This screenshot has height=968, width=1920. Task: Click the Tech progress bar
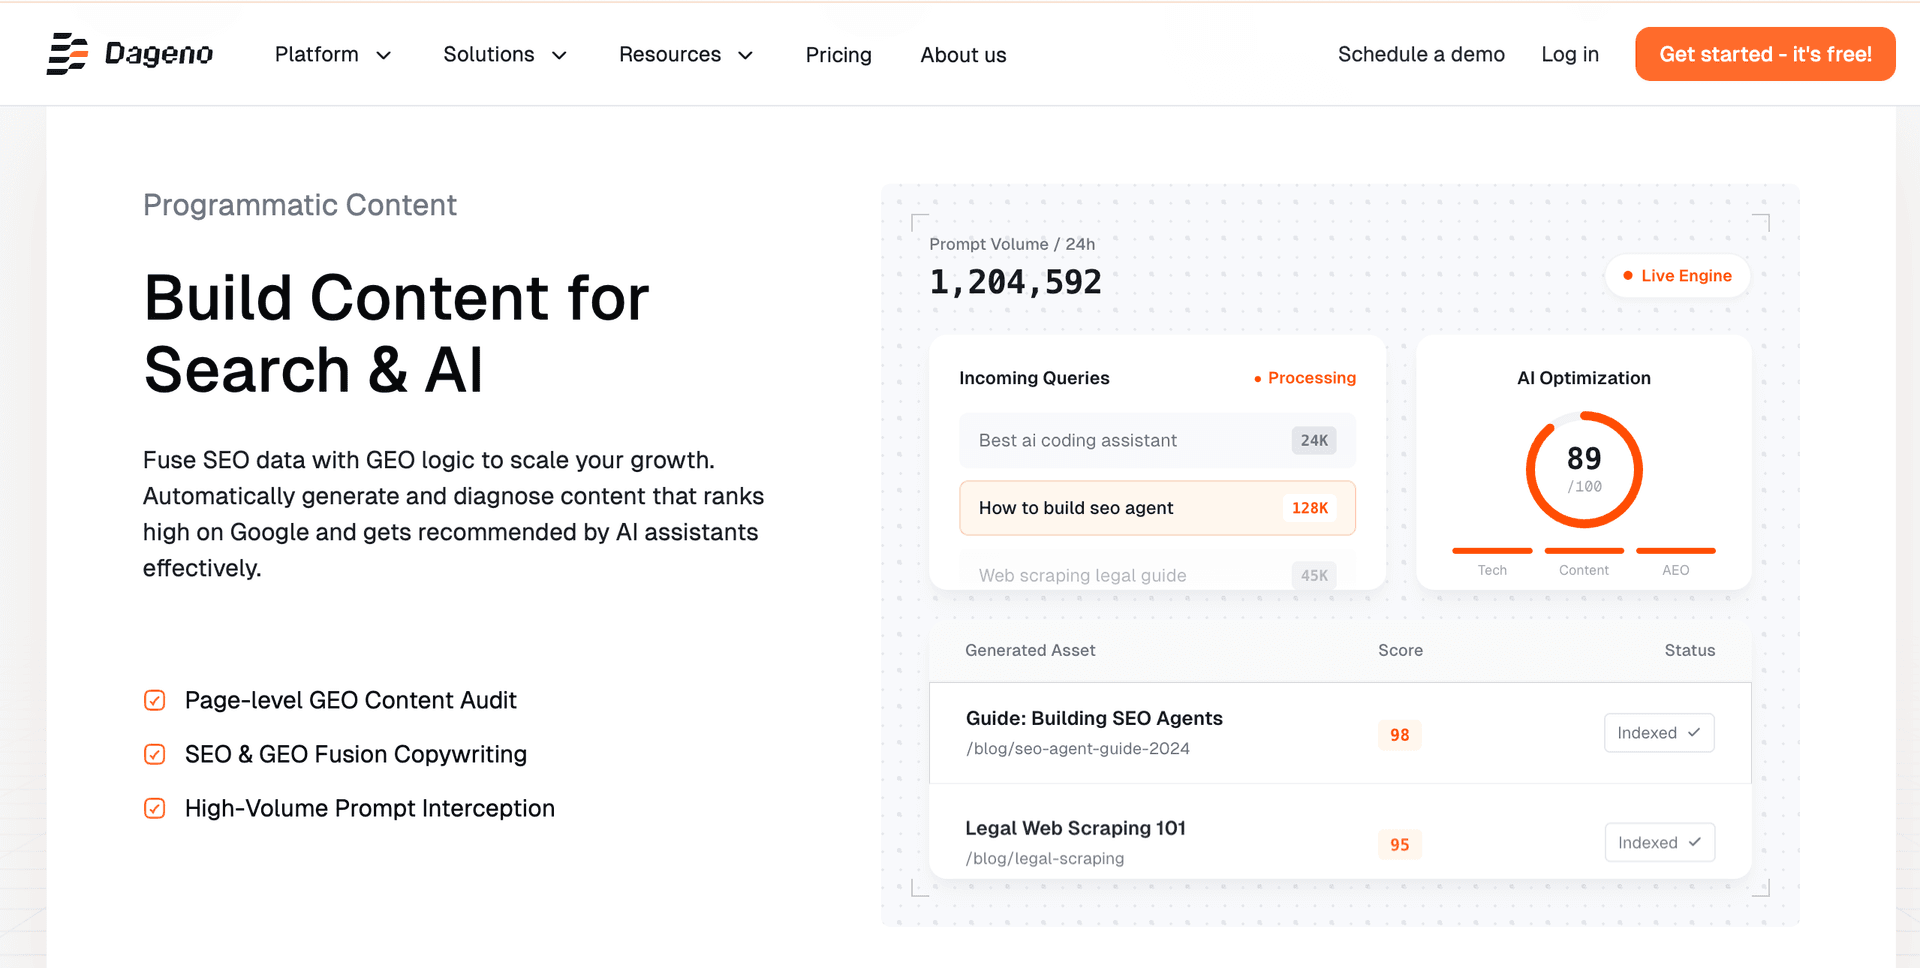point(1492,550)
